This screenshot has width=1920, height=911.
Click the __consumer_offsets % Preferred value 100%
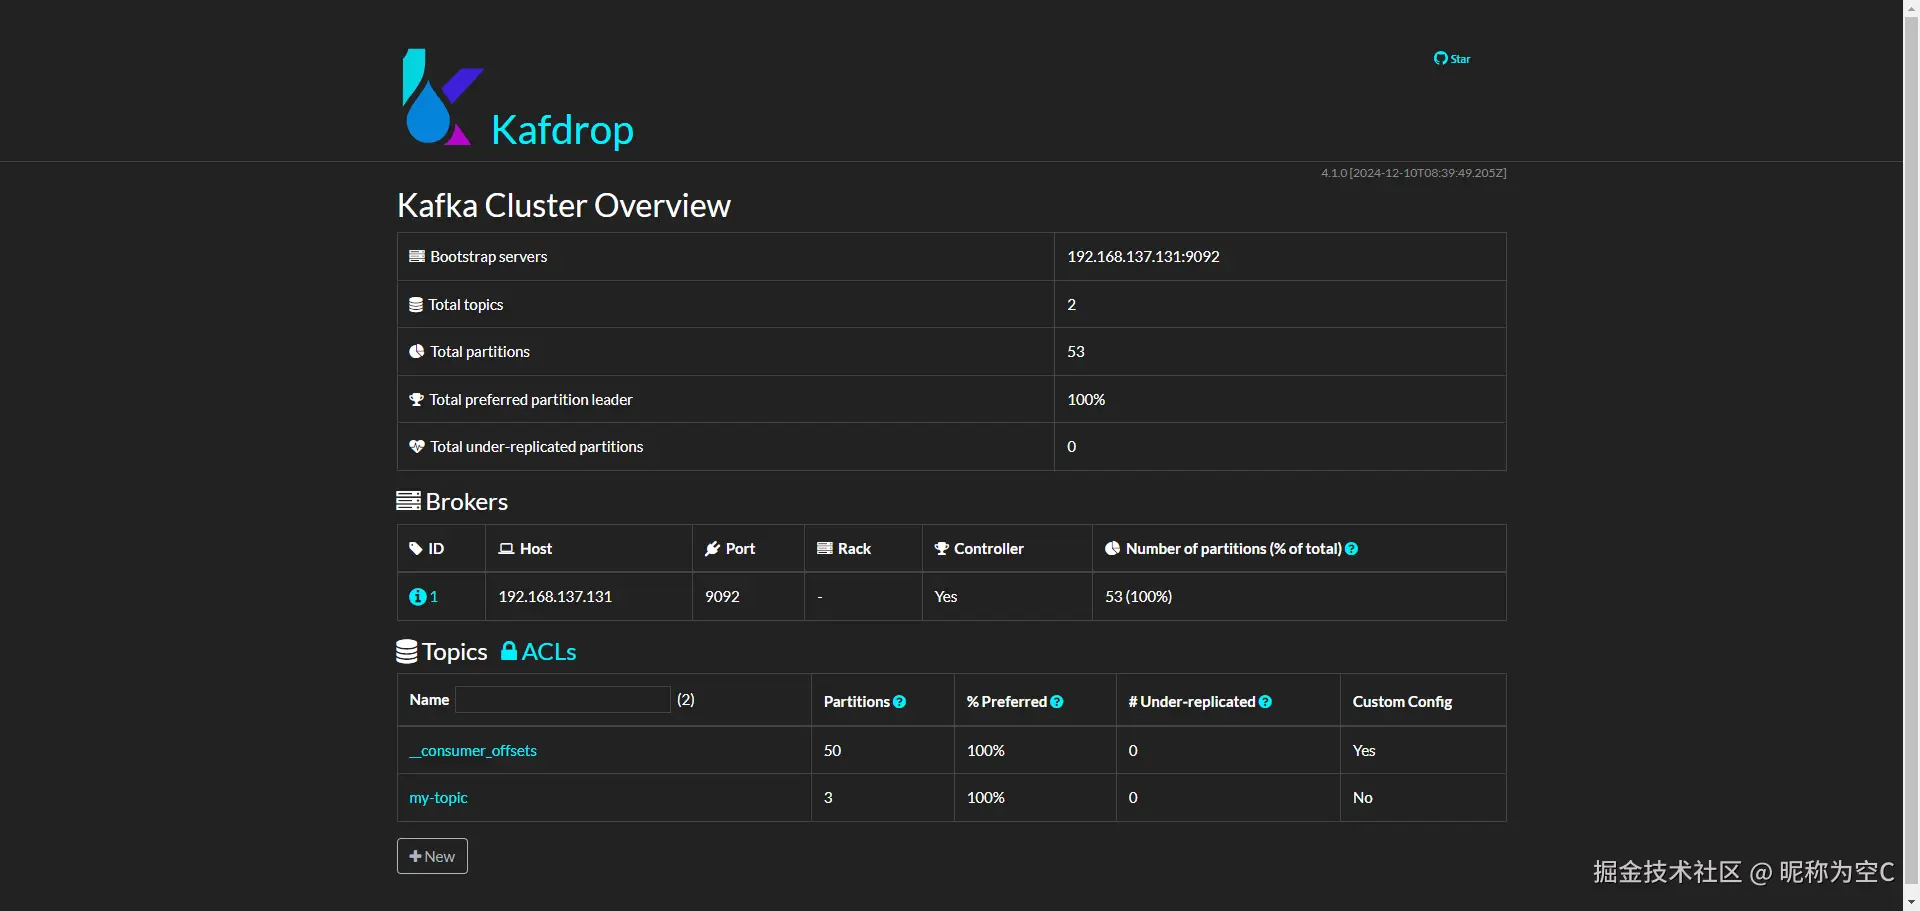(x=986, y=750)
